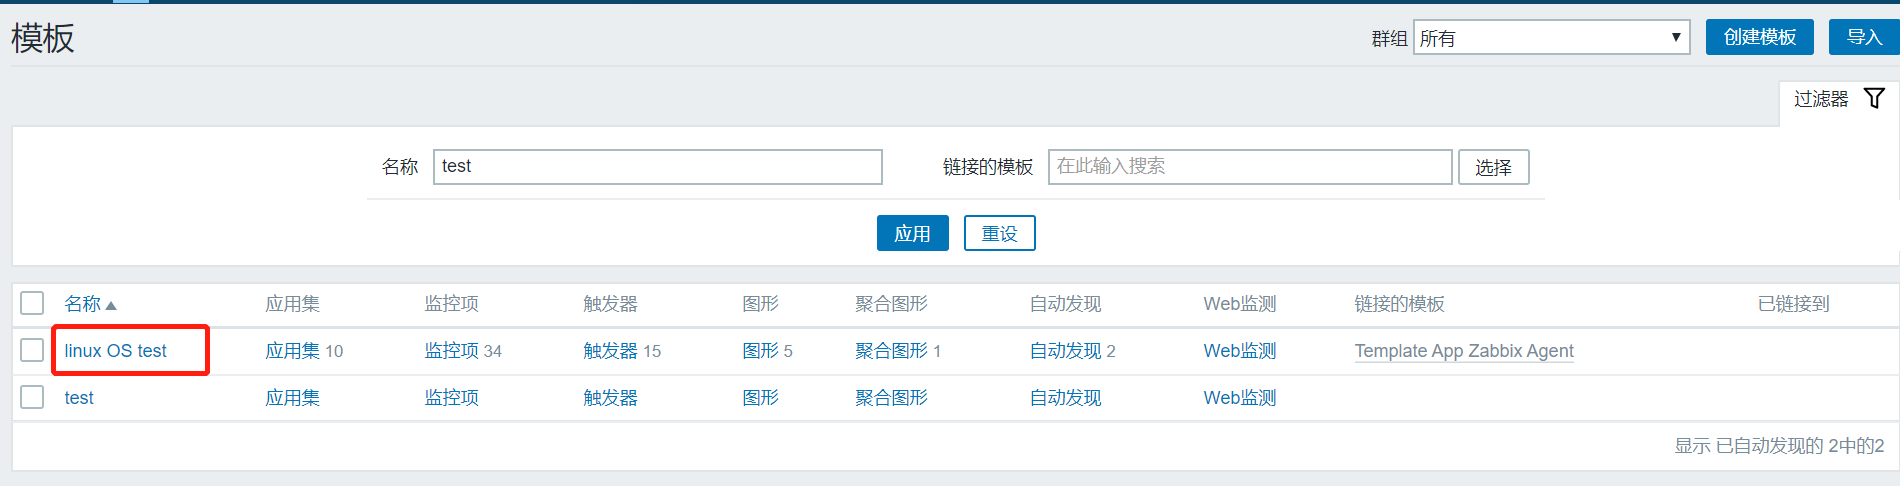The width and height of the screenshot is (1900, 486).
Task: Open Web监测 in the test row
Action: pos(1239,398)
